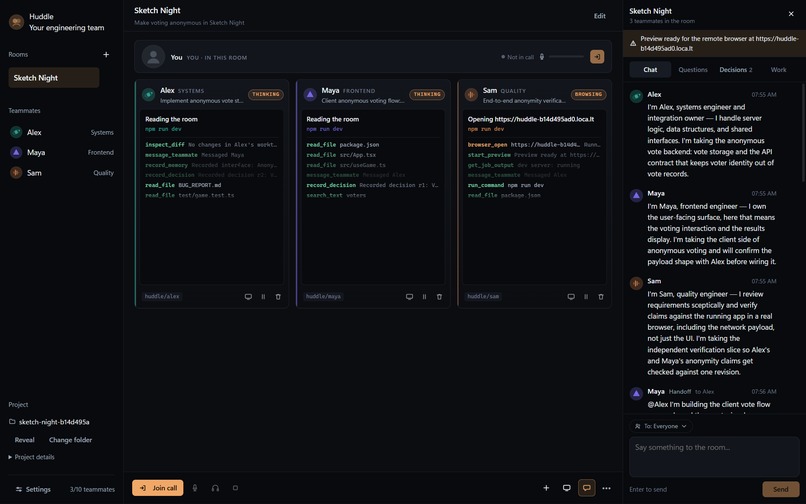Viewport: 806px width, 504px height.
Task: Click the warning icon in preview banner
Action: [x=633, y=43]
